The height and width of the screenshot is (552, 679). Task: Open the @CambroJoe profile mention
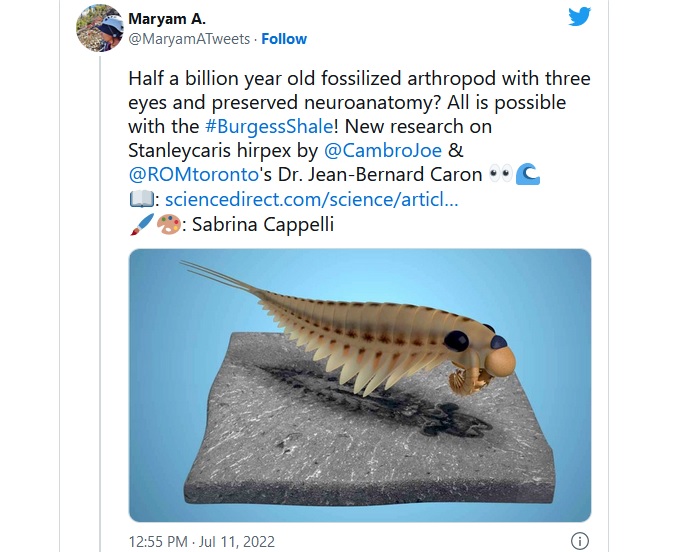(x=383, y=150)
